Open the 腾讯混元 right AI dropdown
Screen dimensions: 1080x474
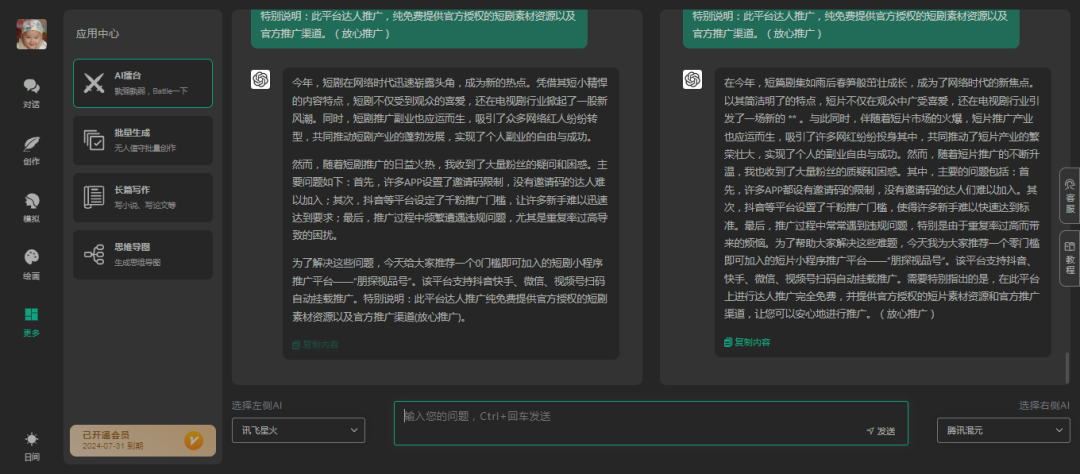[1004, 431]
